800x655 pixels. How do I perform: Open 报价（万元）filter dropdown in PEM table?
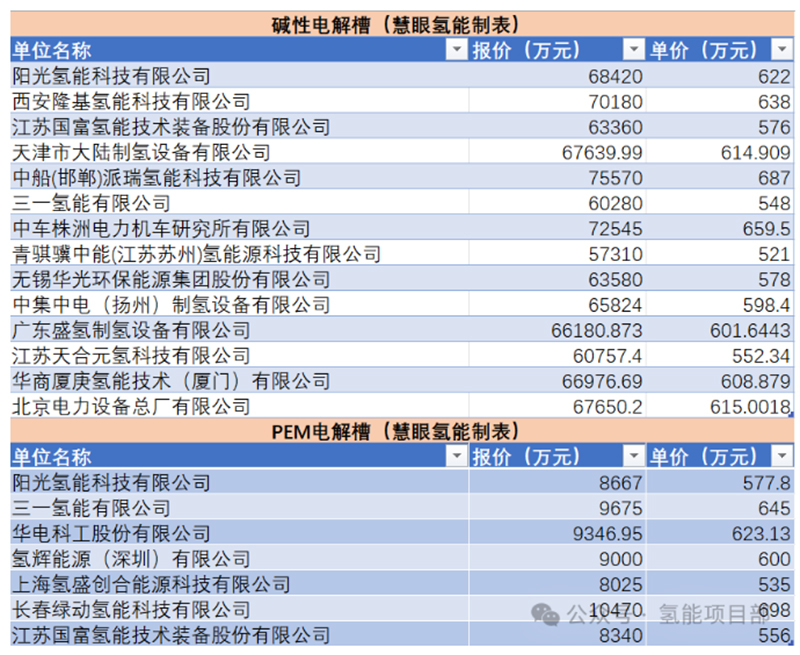pos(634,456)
